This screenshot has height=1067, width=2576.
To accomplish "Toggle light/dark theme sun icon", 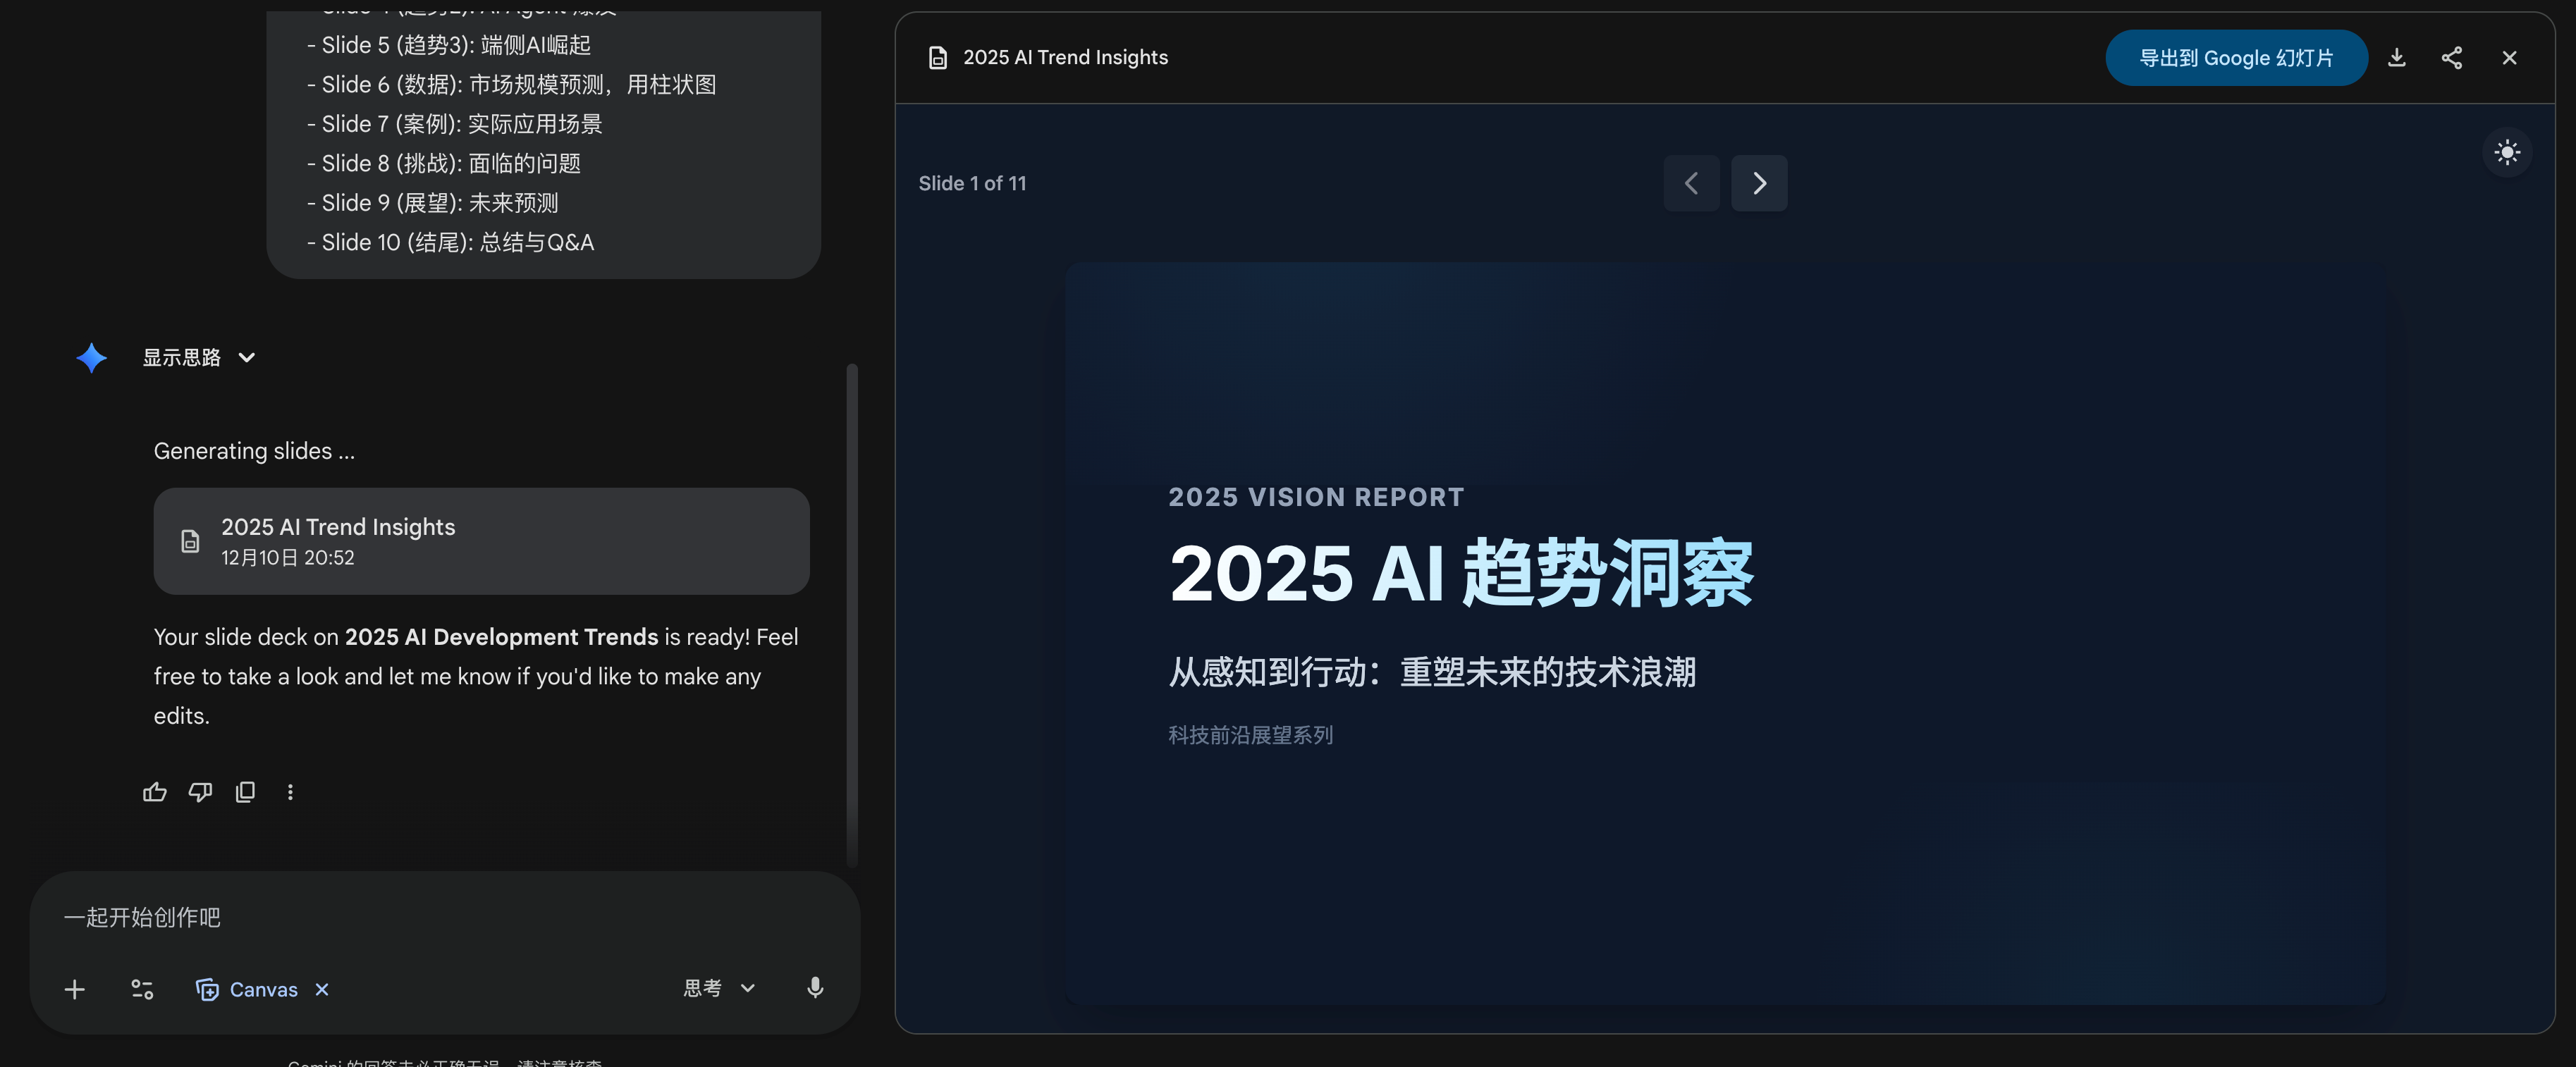I will pyautogui.click(x=2506, y=153).
